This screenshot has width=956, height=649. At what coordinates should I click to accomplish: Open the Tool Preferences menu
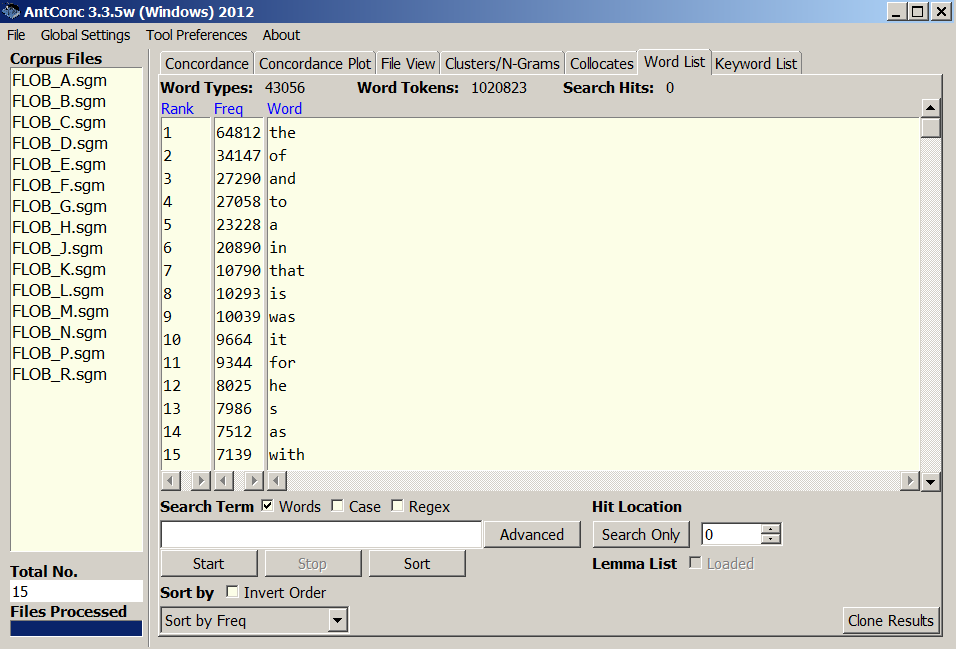pos(196,35)
